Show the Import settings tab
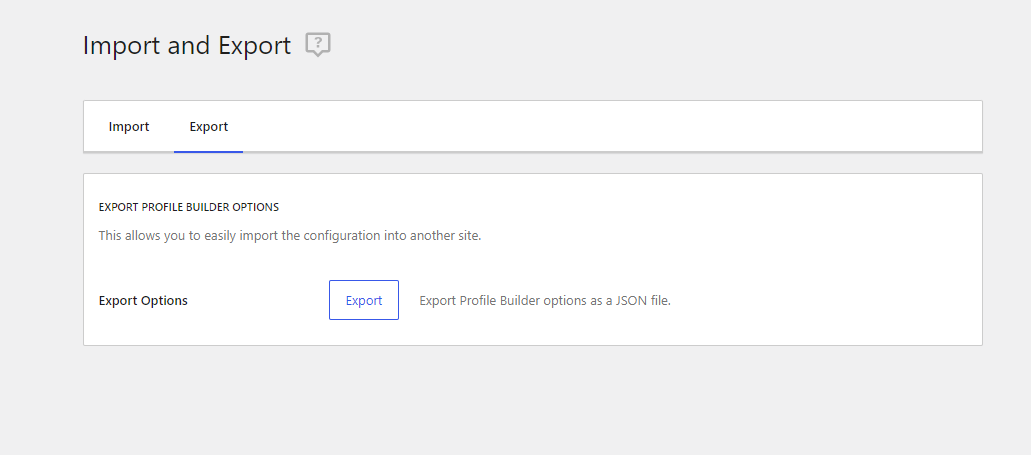This screenshot has width=1031, height=455. pyautogui.click(x=129, y=126)
